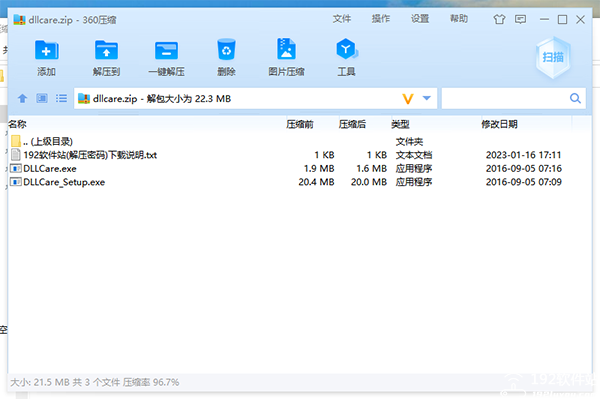Click the 1.9 MB size cell

[319, 169]
